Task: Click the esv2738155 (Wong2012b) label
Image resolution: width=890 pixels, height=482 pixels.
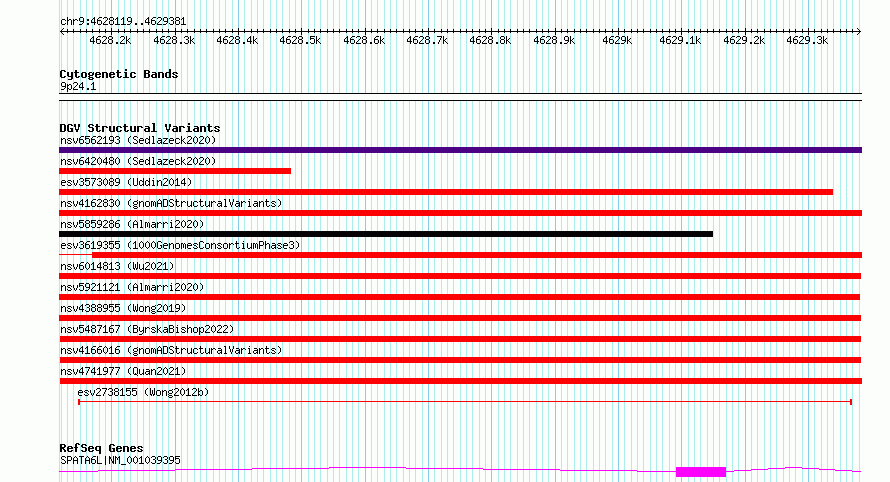Action: pyautogui.click(x=143, y=392)
